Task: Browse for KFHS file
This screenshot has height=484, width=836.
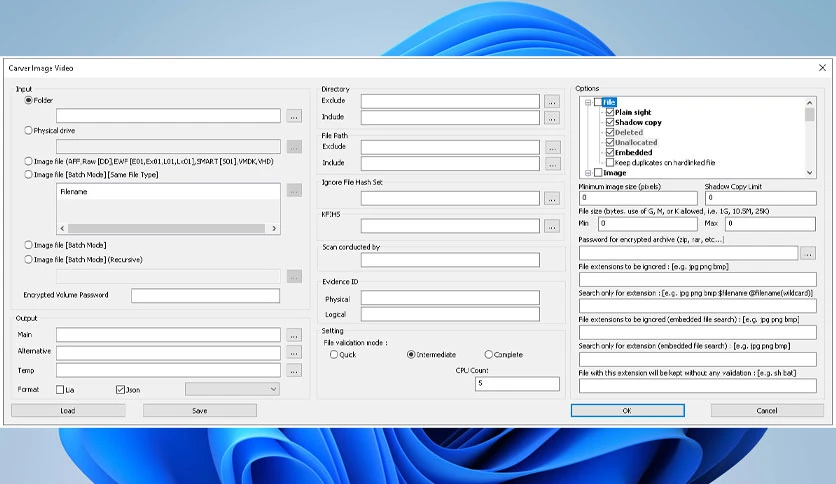Action: tap(552, 226)
